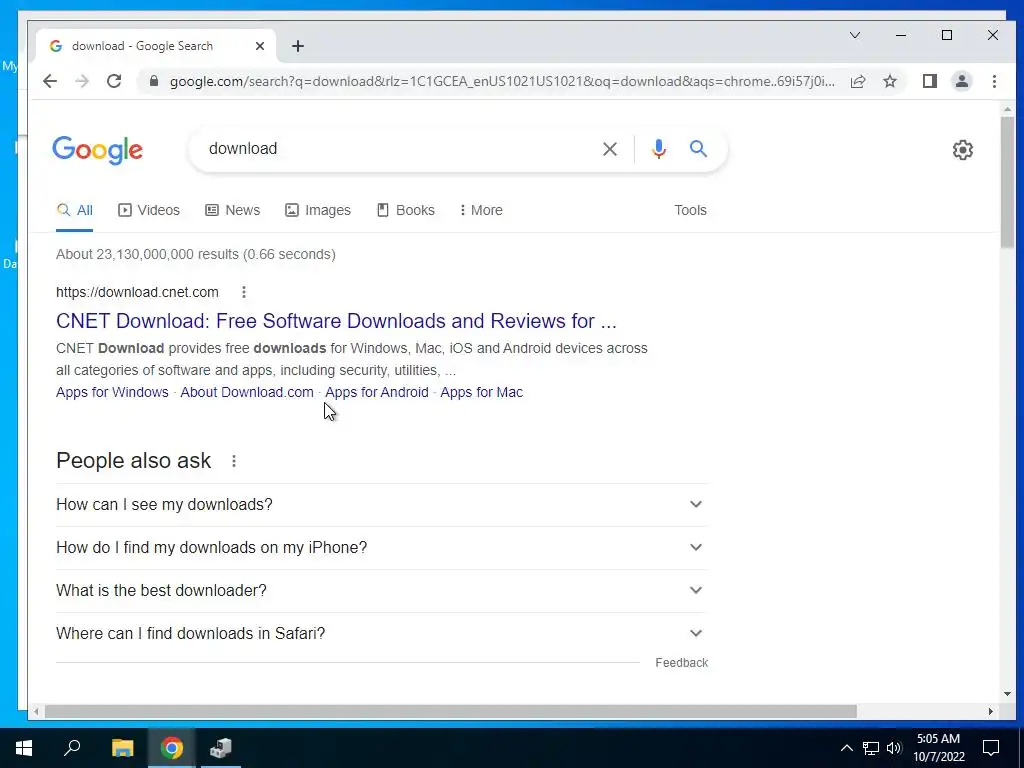Visit the Apps for Android sitelink
Viewport: 1024px width, 768px height.
(377, 392)
